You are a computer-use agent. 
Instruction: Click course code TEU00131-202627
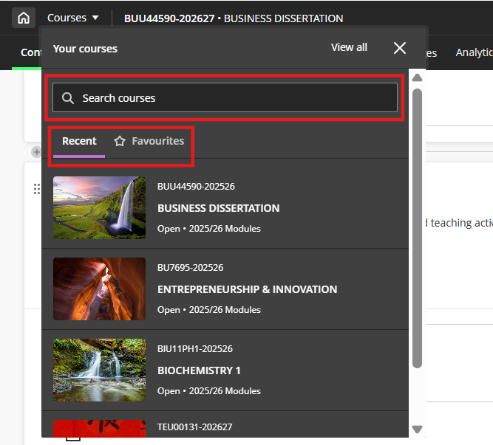[x=195, y=427]
